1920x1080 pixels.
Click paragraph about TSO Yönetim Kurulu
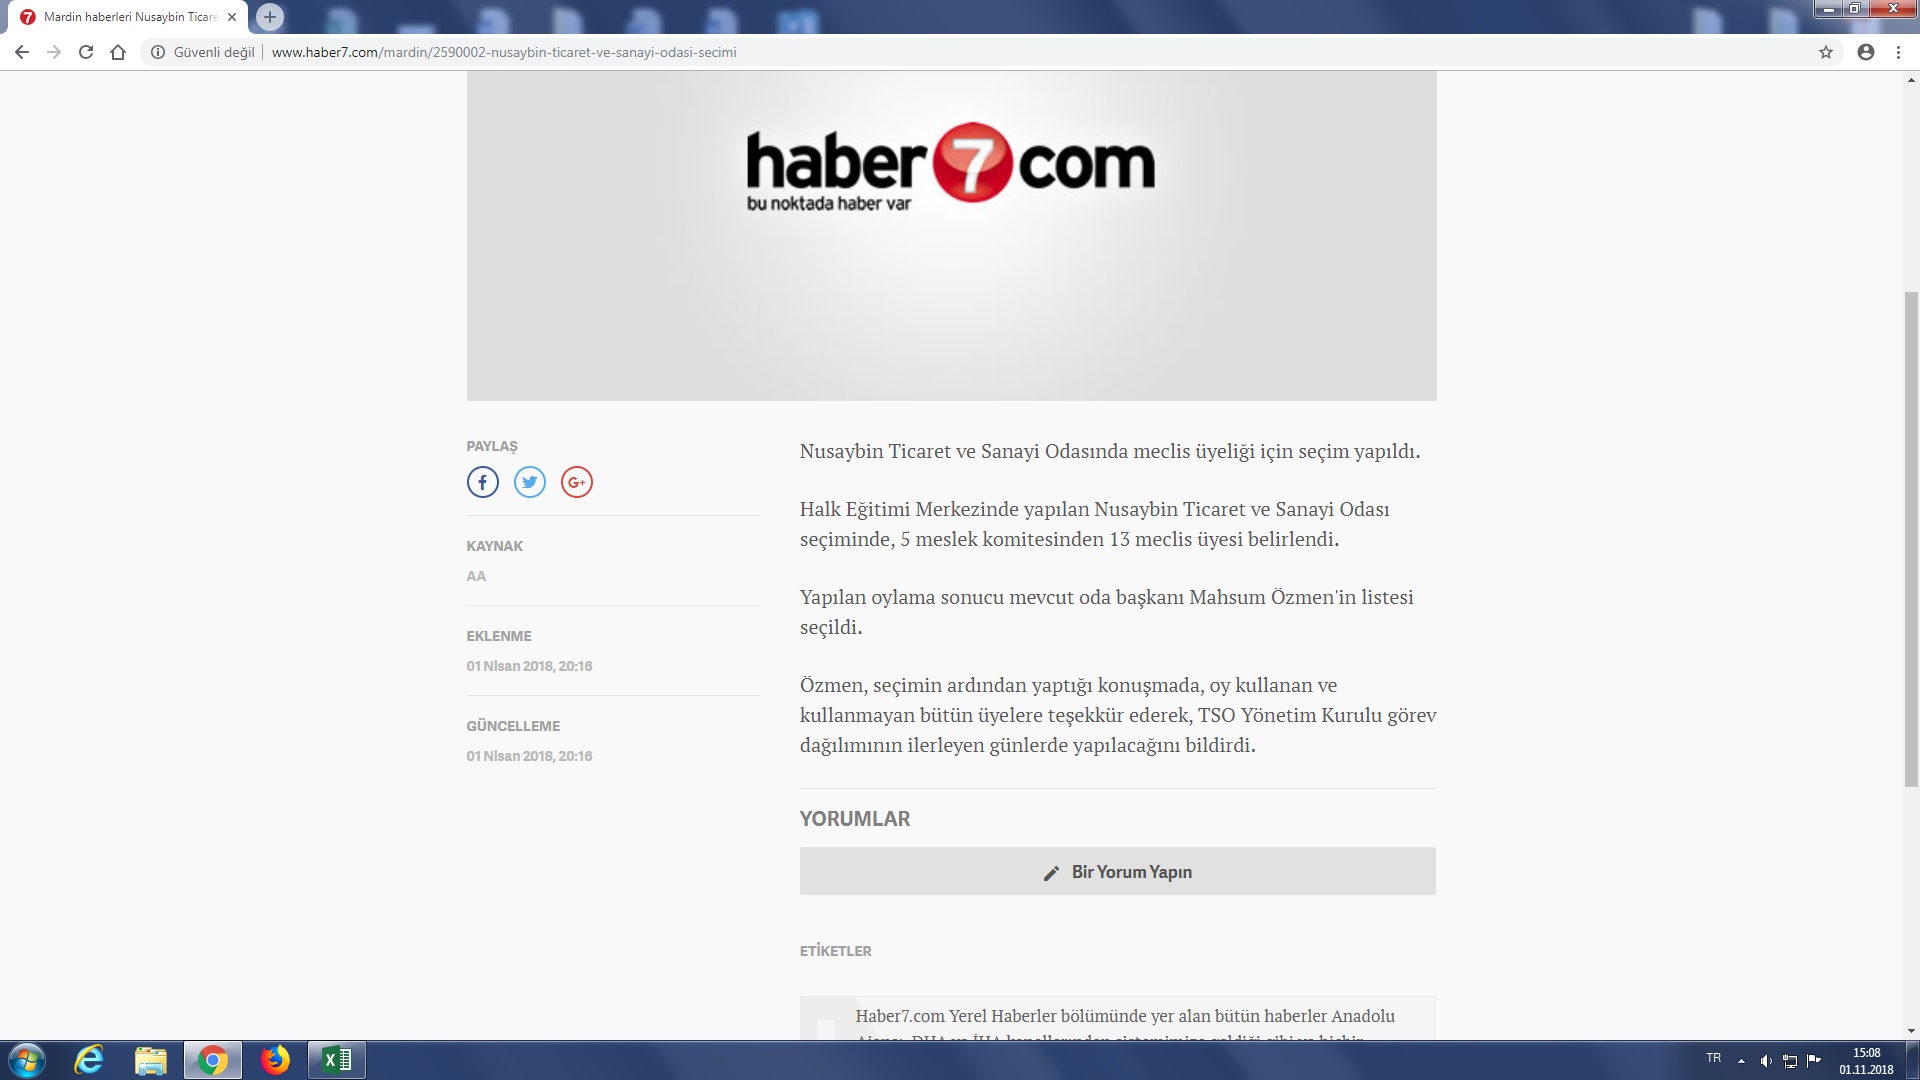pos(1118,715)
